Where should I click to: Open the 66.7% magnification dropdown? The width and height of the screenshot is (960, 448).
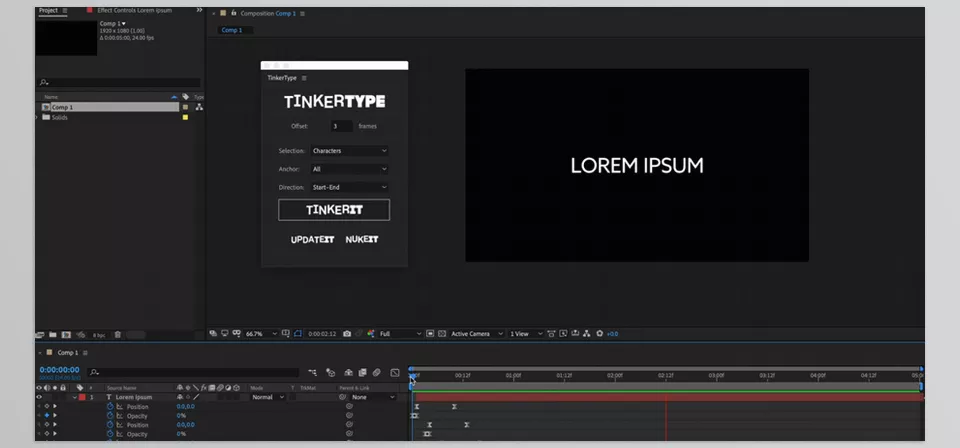point(261,334)
